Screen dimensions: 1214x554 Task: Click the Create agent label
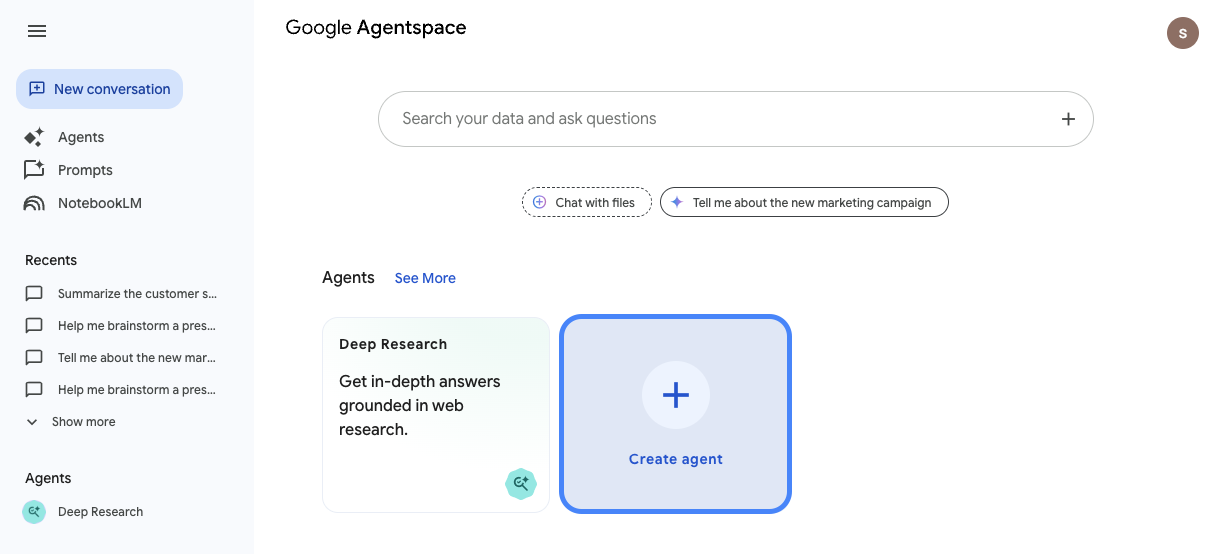point(676,459)
